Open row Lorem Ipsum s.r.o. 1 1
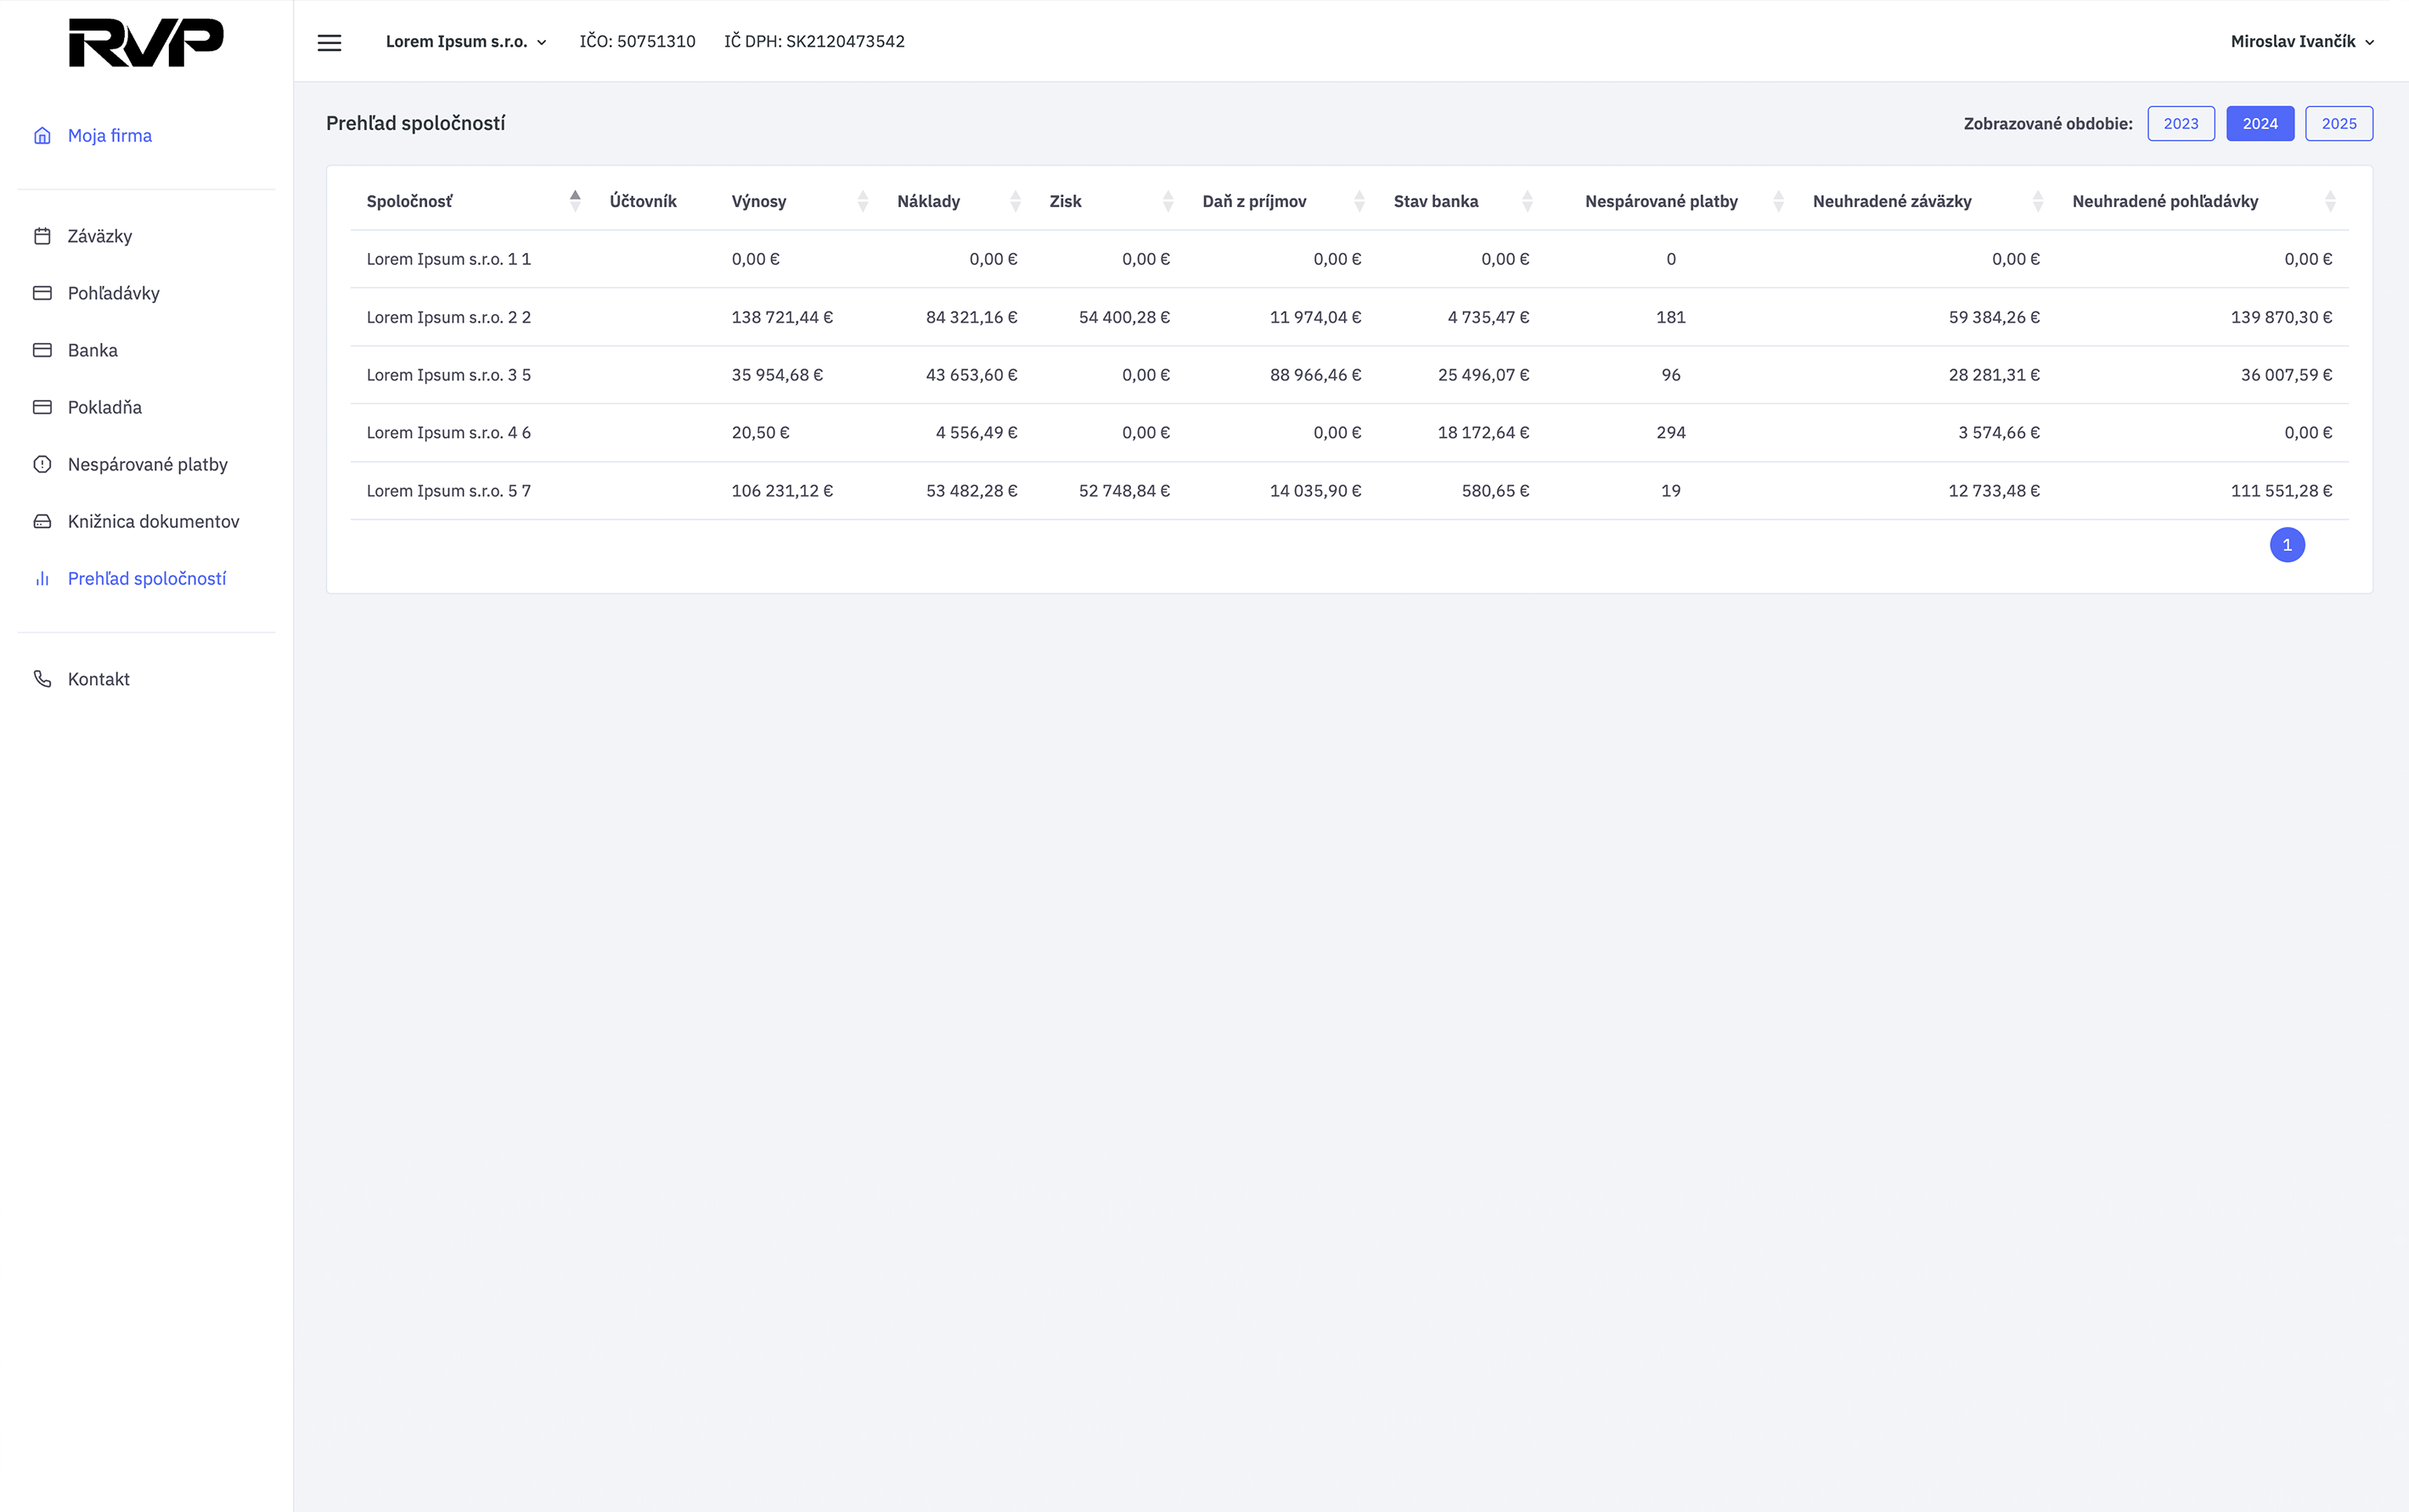Screen dimensions: 2409x1512 tap(1349, 259)
